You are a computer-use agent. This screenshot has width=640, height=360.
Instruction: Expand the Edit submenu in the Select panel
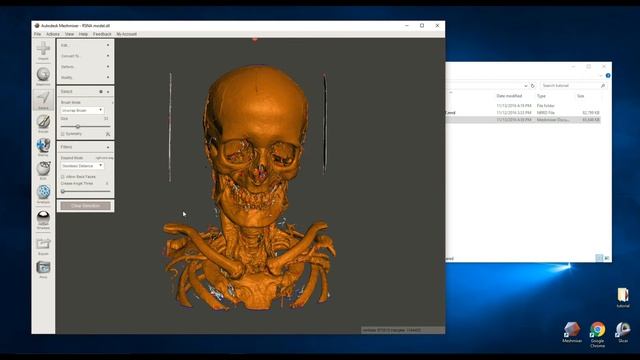85,45
